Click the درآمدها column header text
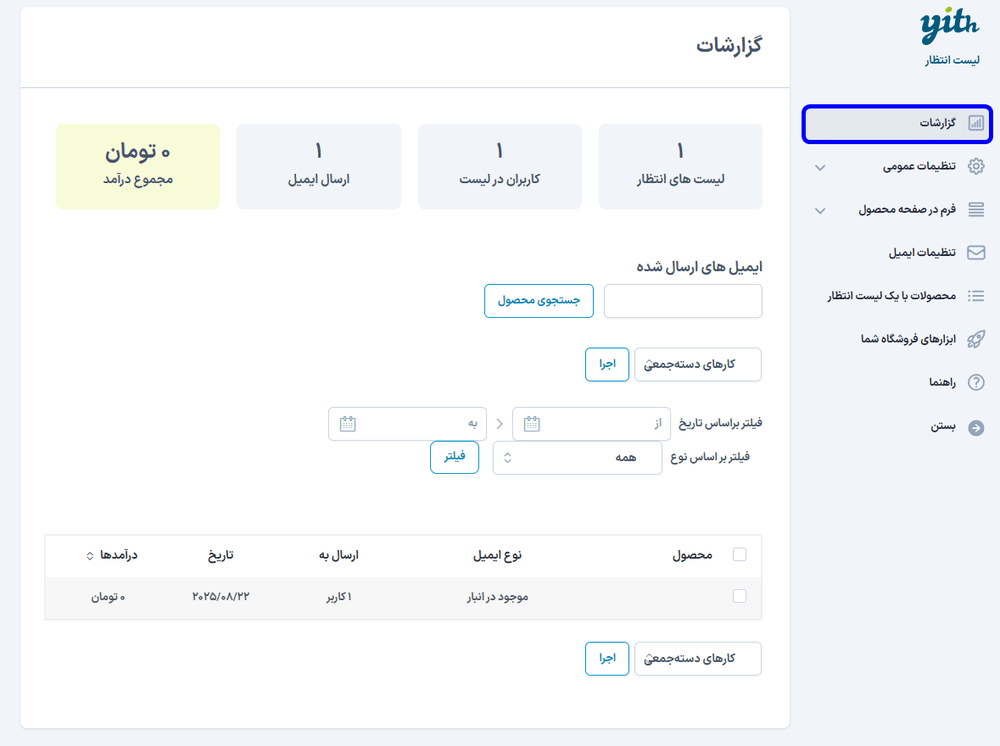 [x=119, y=555]
